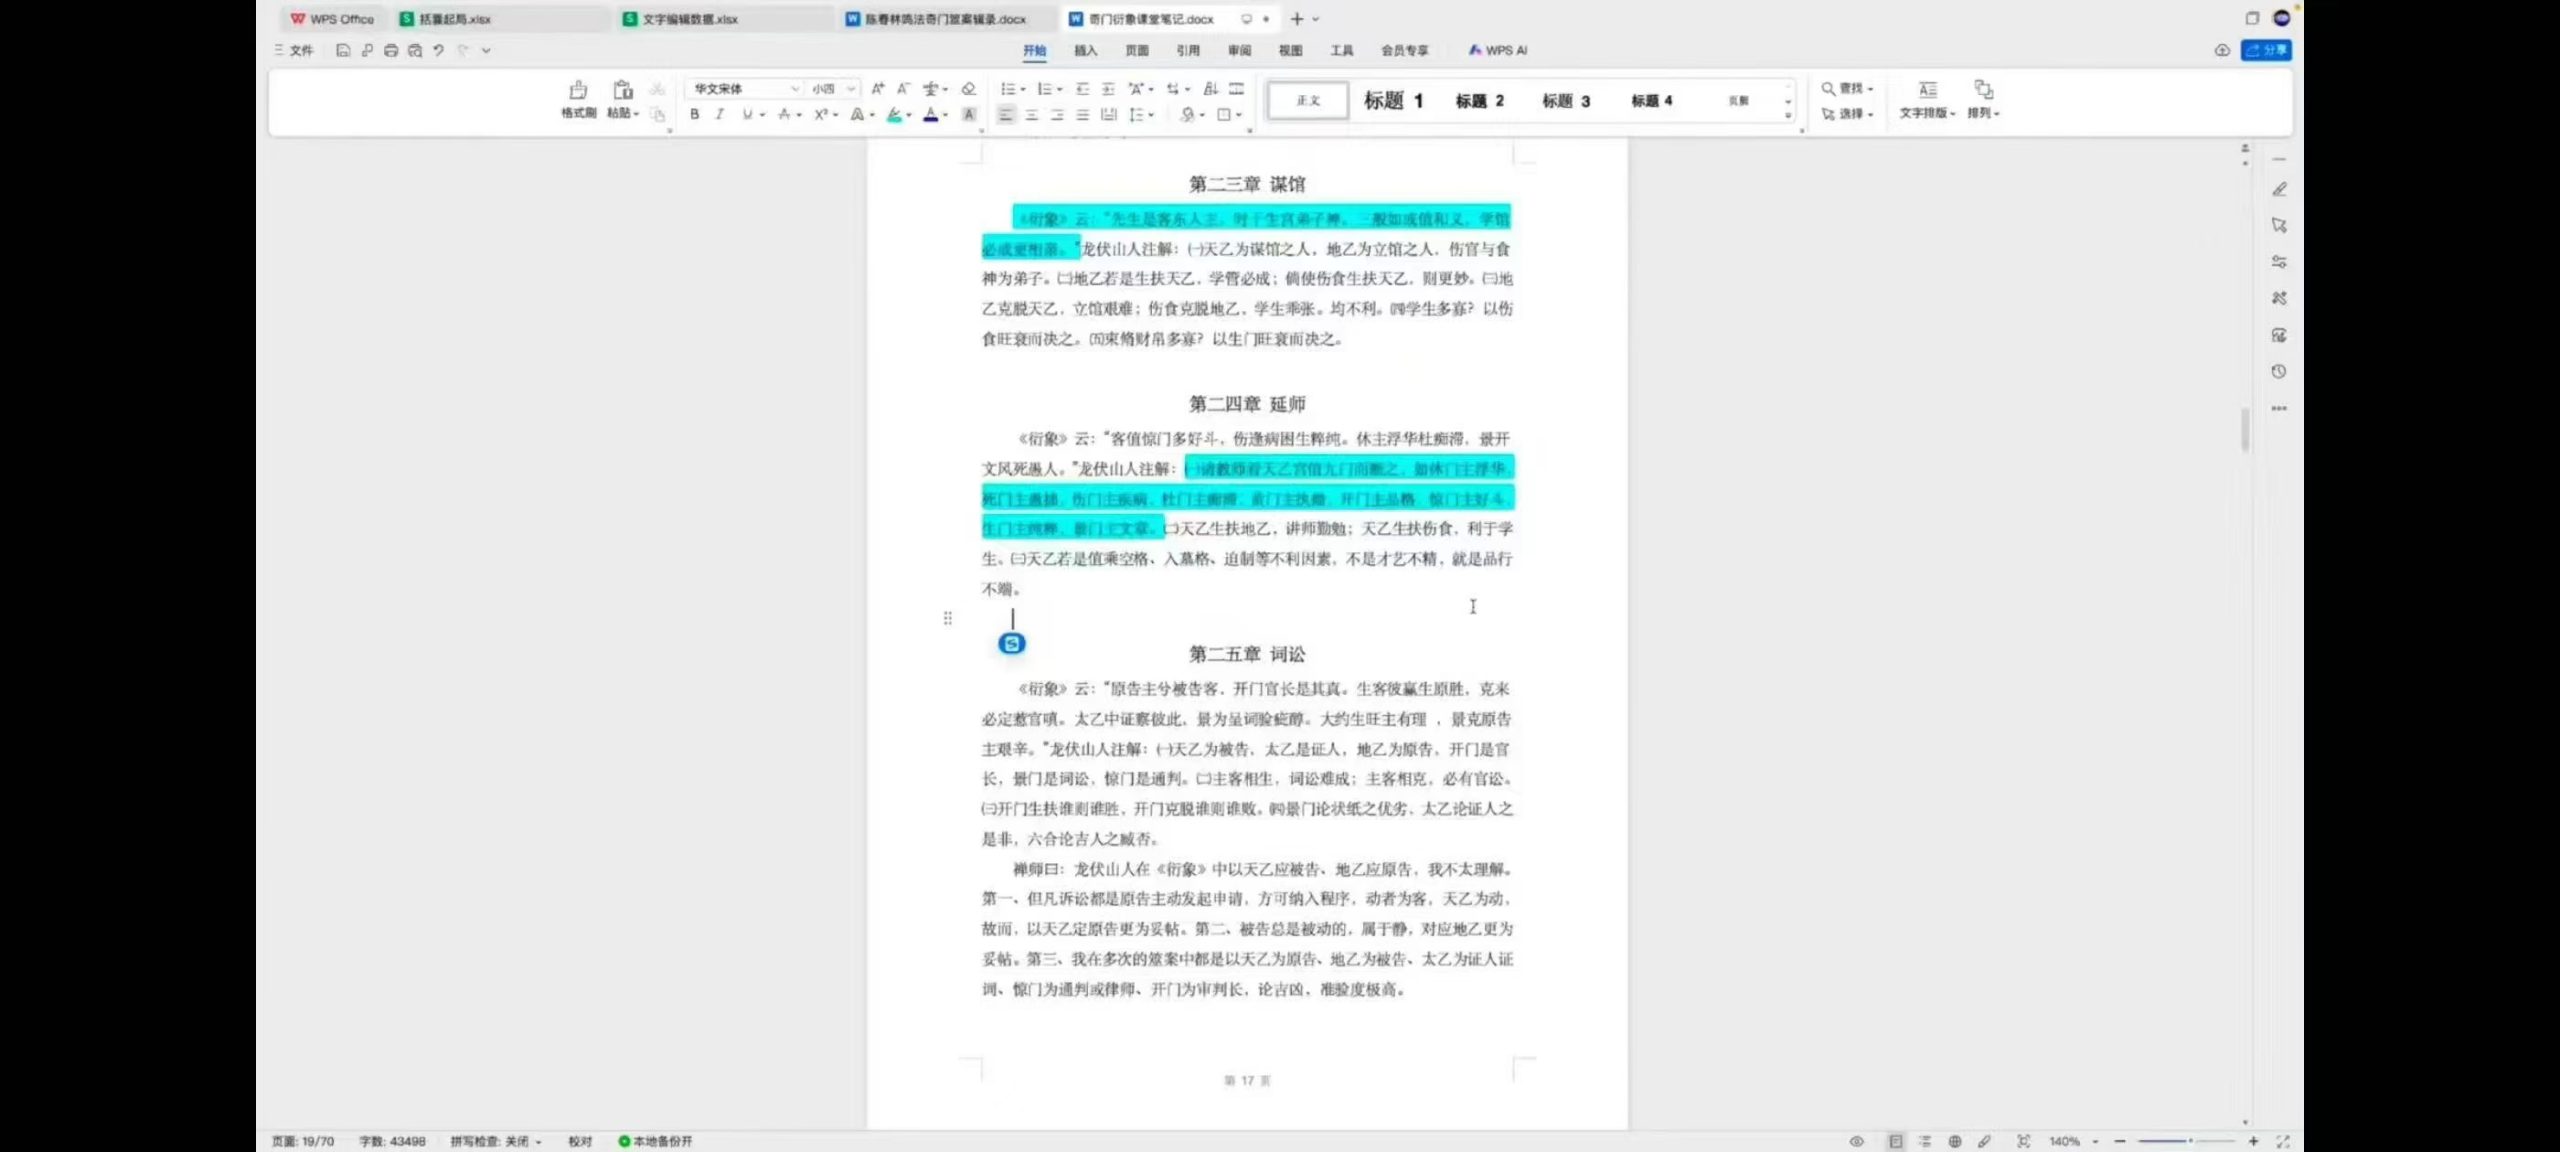Click the Save icon in quick toolbar

click(x=343, y=50)
